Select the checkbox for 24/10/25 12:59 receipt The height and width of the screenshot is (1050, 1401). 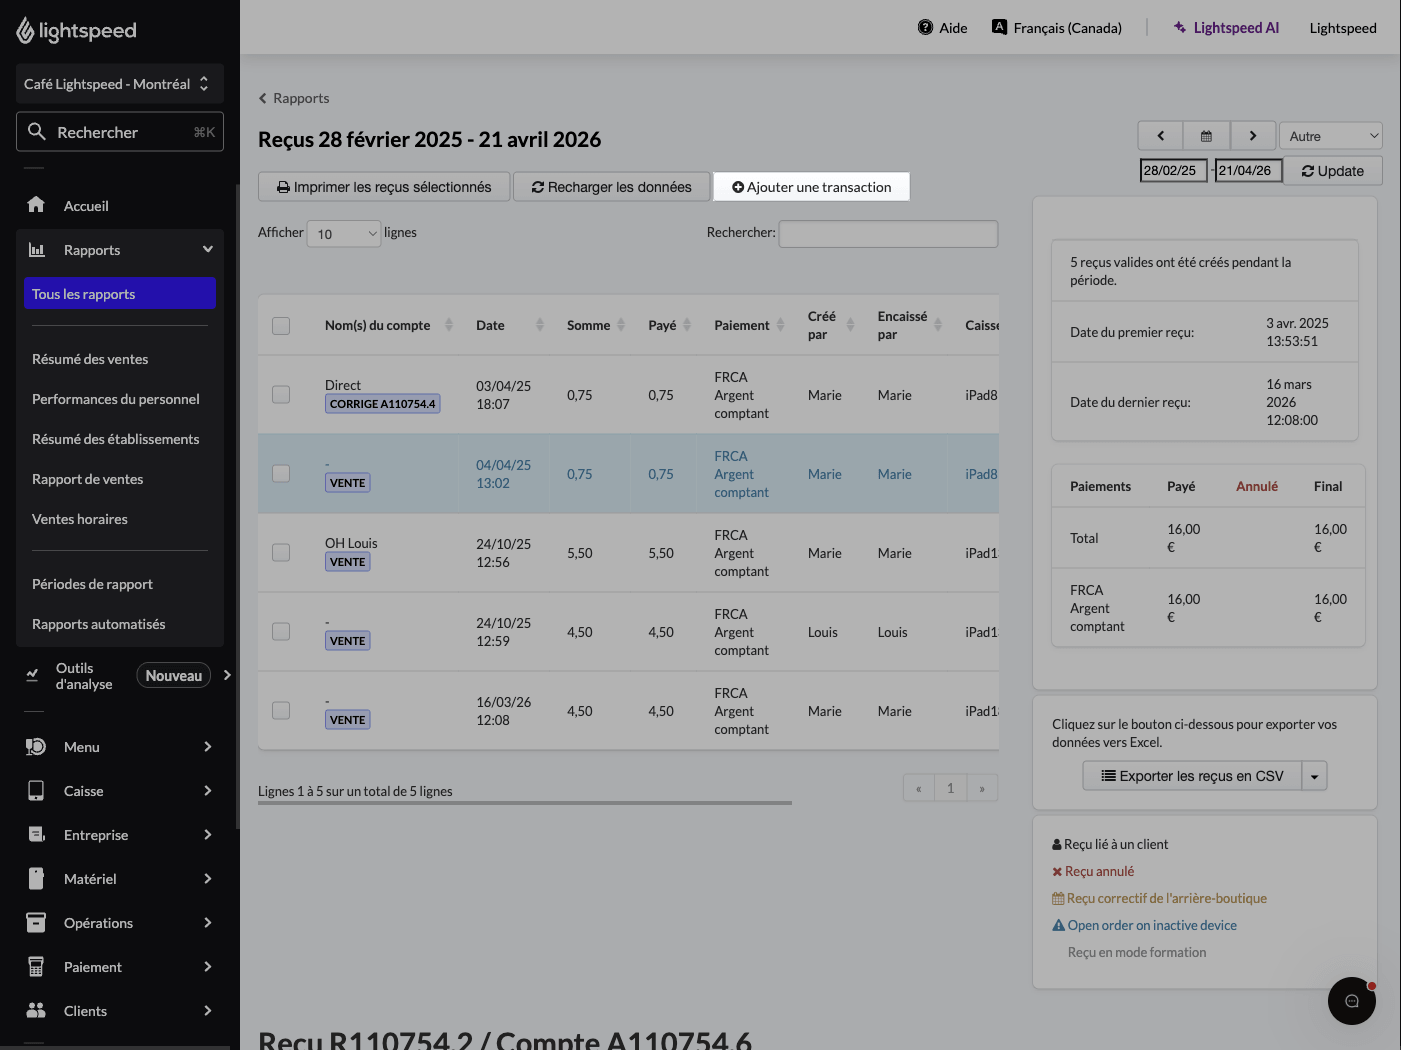(x=281, y=632)
